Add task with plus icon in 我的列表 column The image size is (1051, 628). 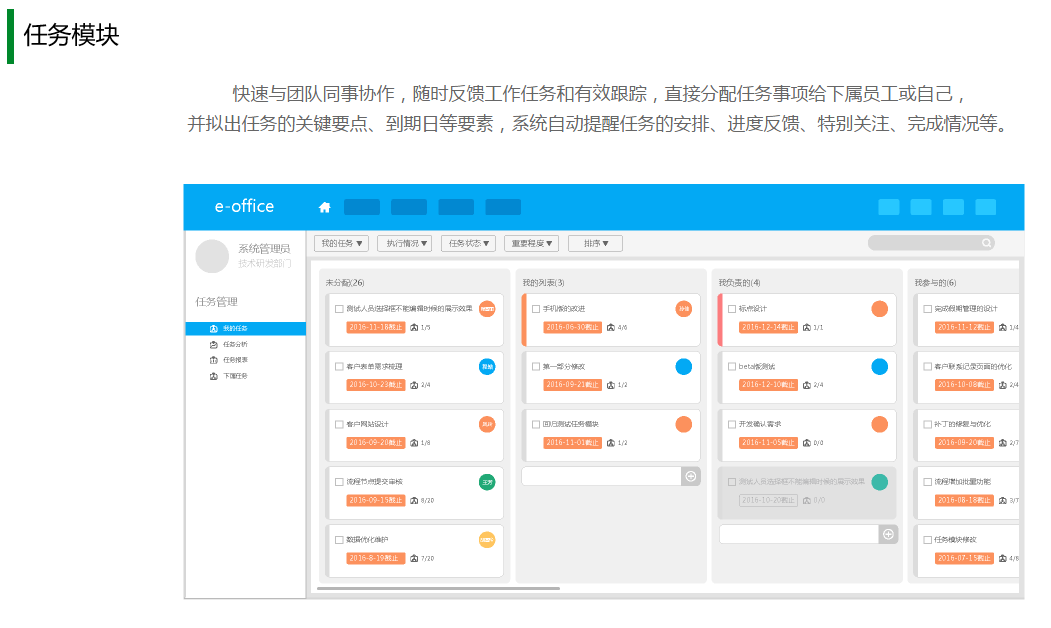tap(690, 477)
